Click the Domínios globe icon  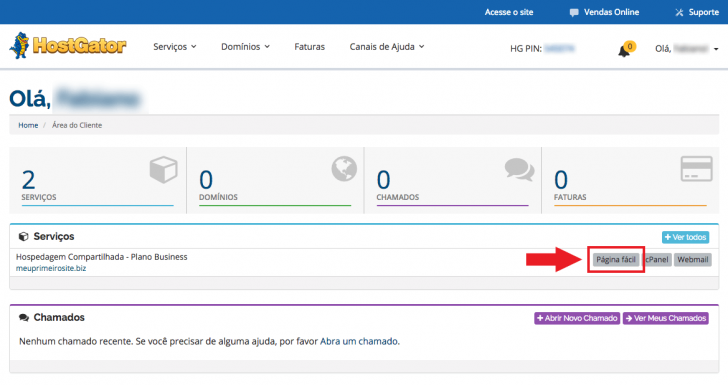click(344, 168)
